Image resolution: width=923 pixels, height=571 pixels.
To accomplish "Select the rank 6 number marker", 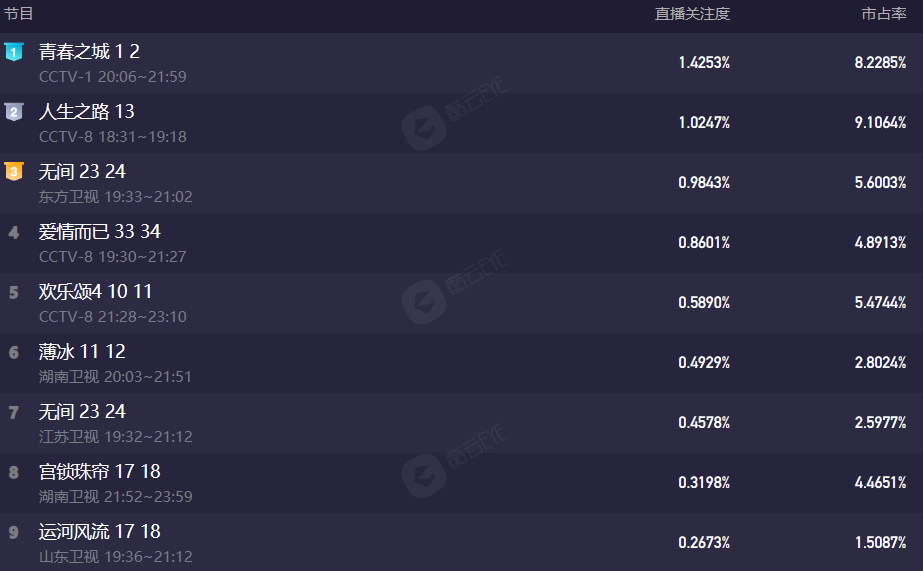I will (x=14, y=353).
